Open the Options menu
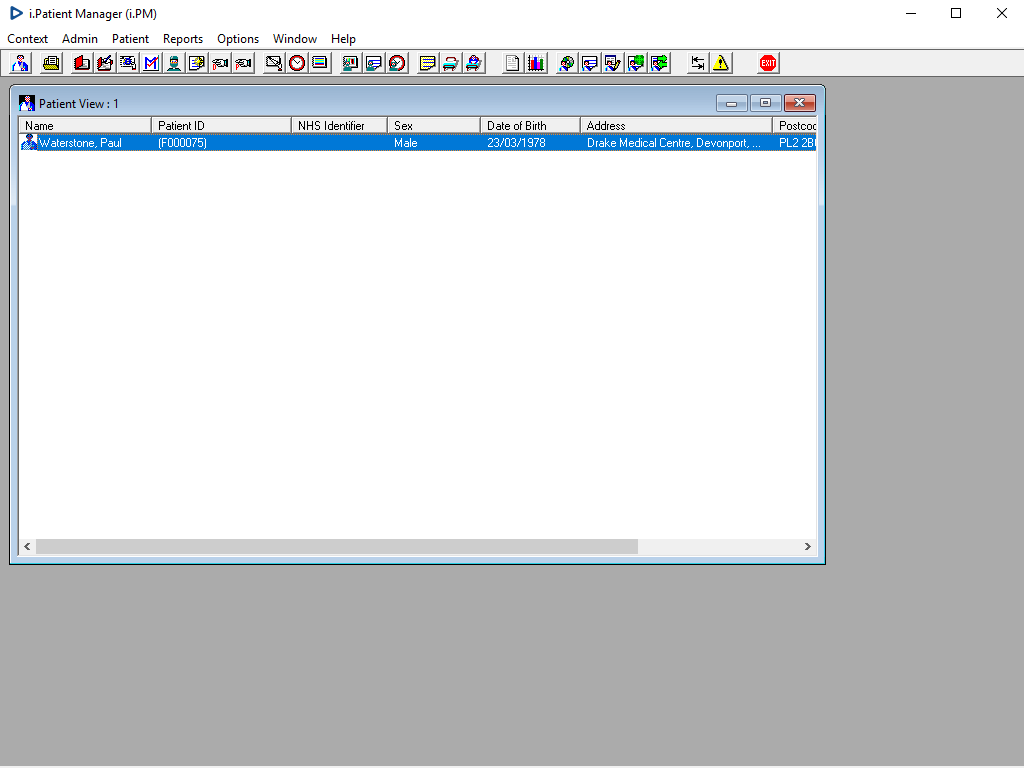1024x768 pixels. pos(238,39)
